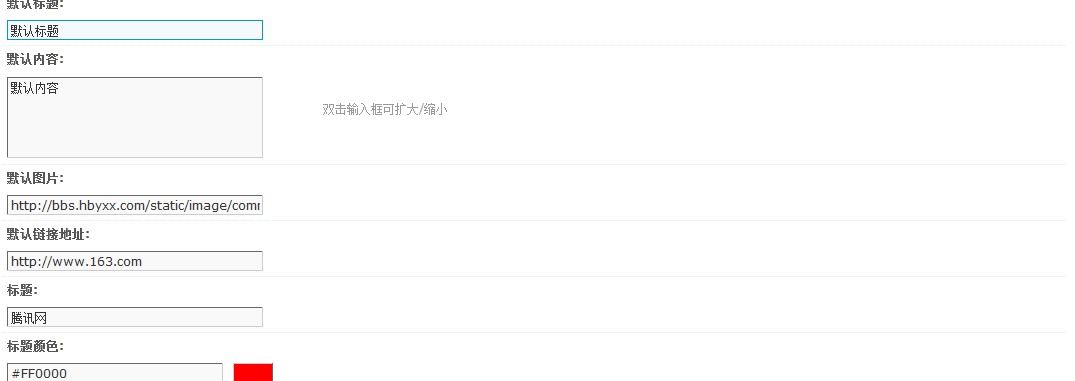Image resolution: width=1075 pixels, height=381 pixels.
Task: Click the http://www.163.com link address field
Action: click(134, 261)
